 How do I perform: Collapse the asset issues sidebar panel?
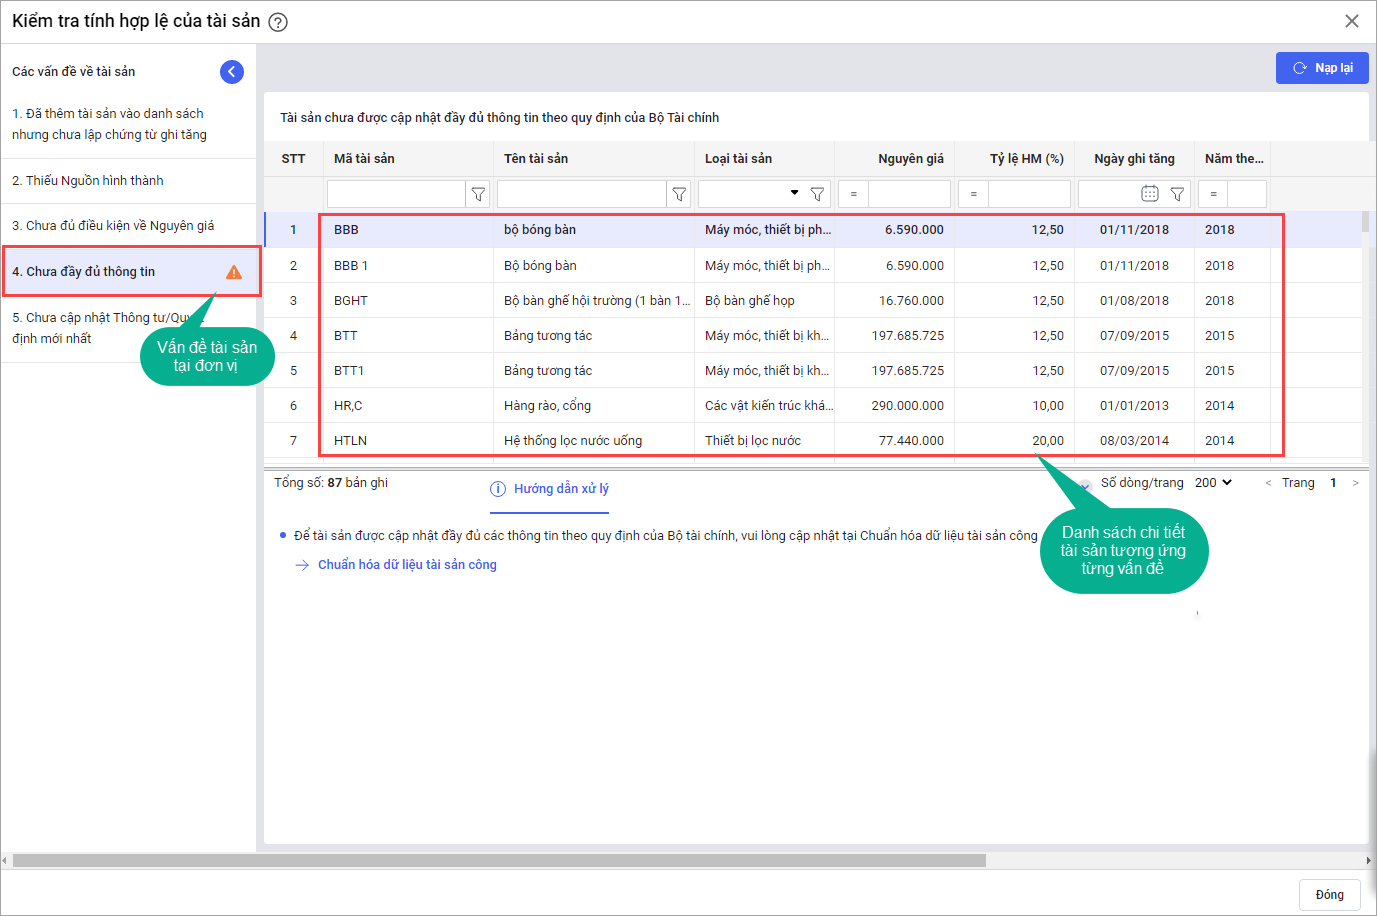(x=231, y=71)
